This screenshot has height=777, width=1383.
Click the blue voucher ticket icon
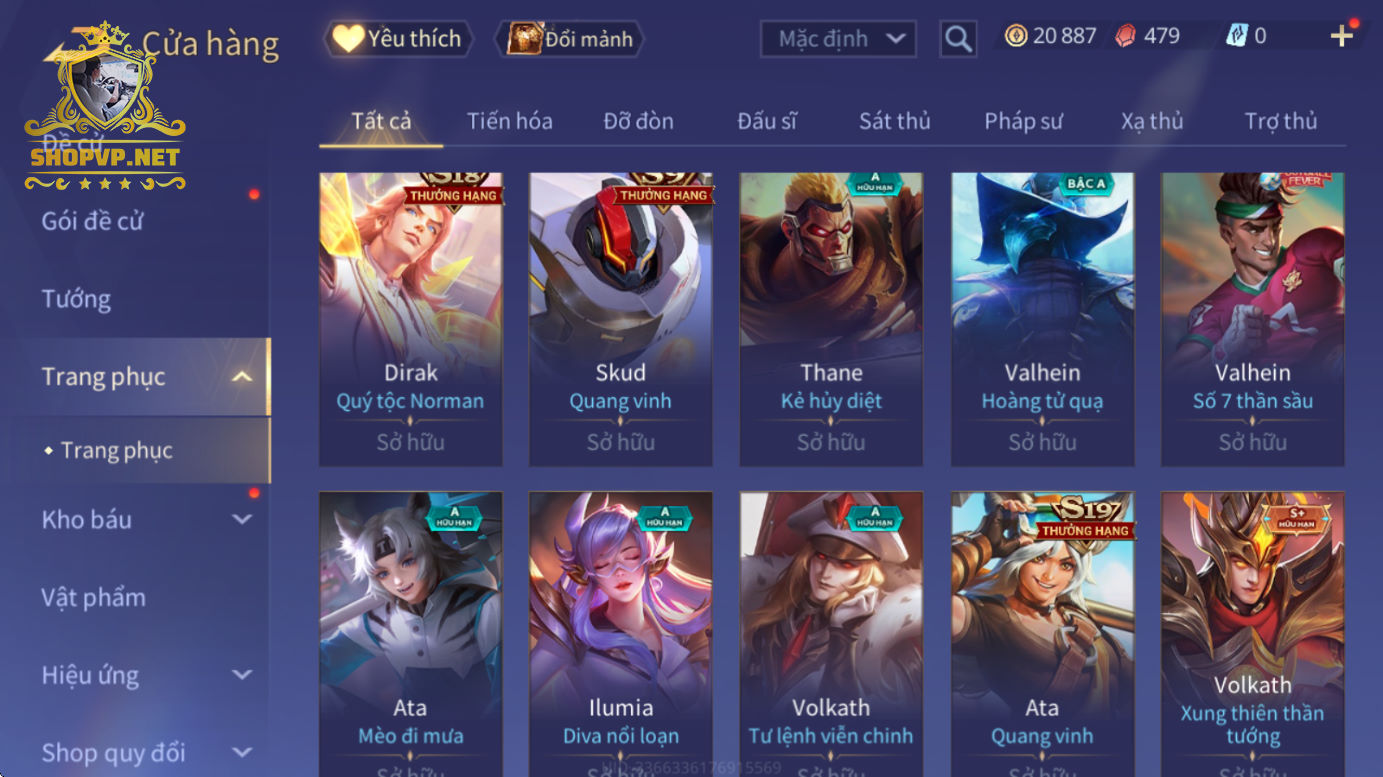[x=1237, y=36]
